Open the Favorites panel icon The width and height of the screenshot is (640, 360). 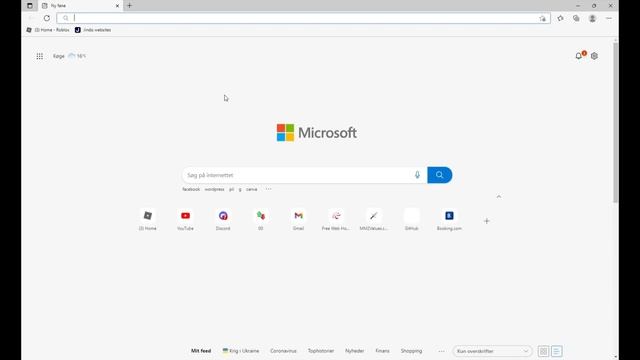tap(560, 18)
